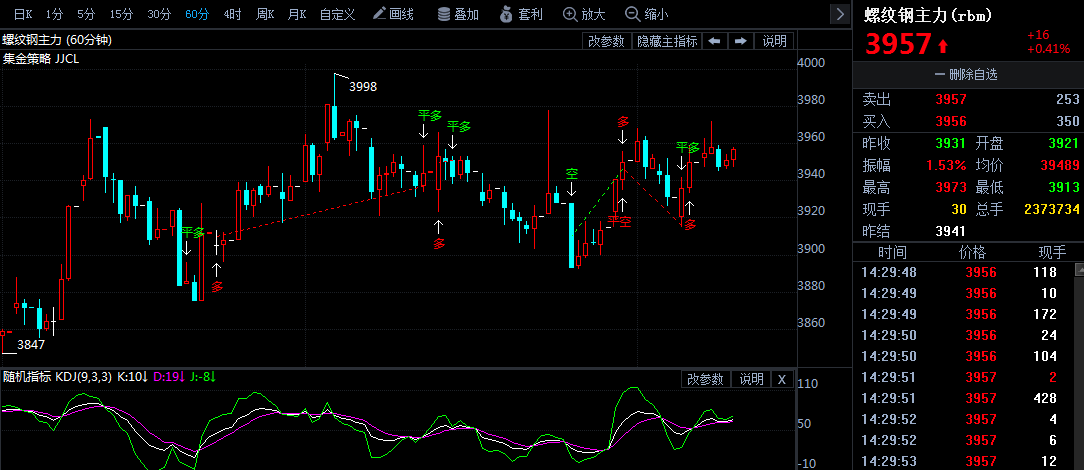Open the 套利 arbitrage tool
Viewport: 1084px width, 470px height.
pos(521,14)
